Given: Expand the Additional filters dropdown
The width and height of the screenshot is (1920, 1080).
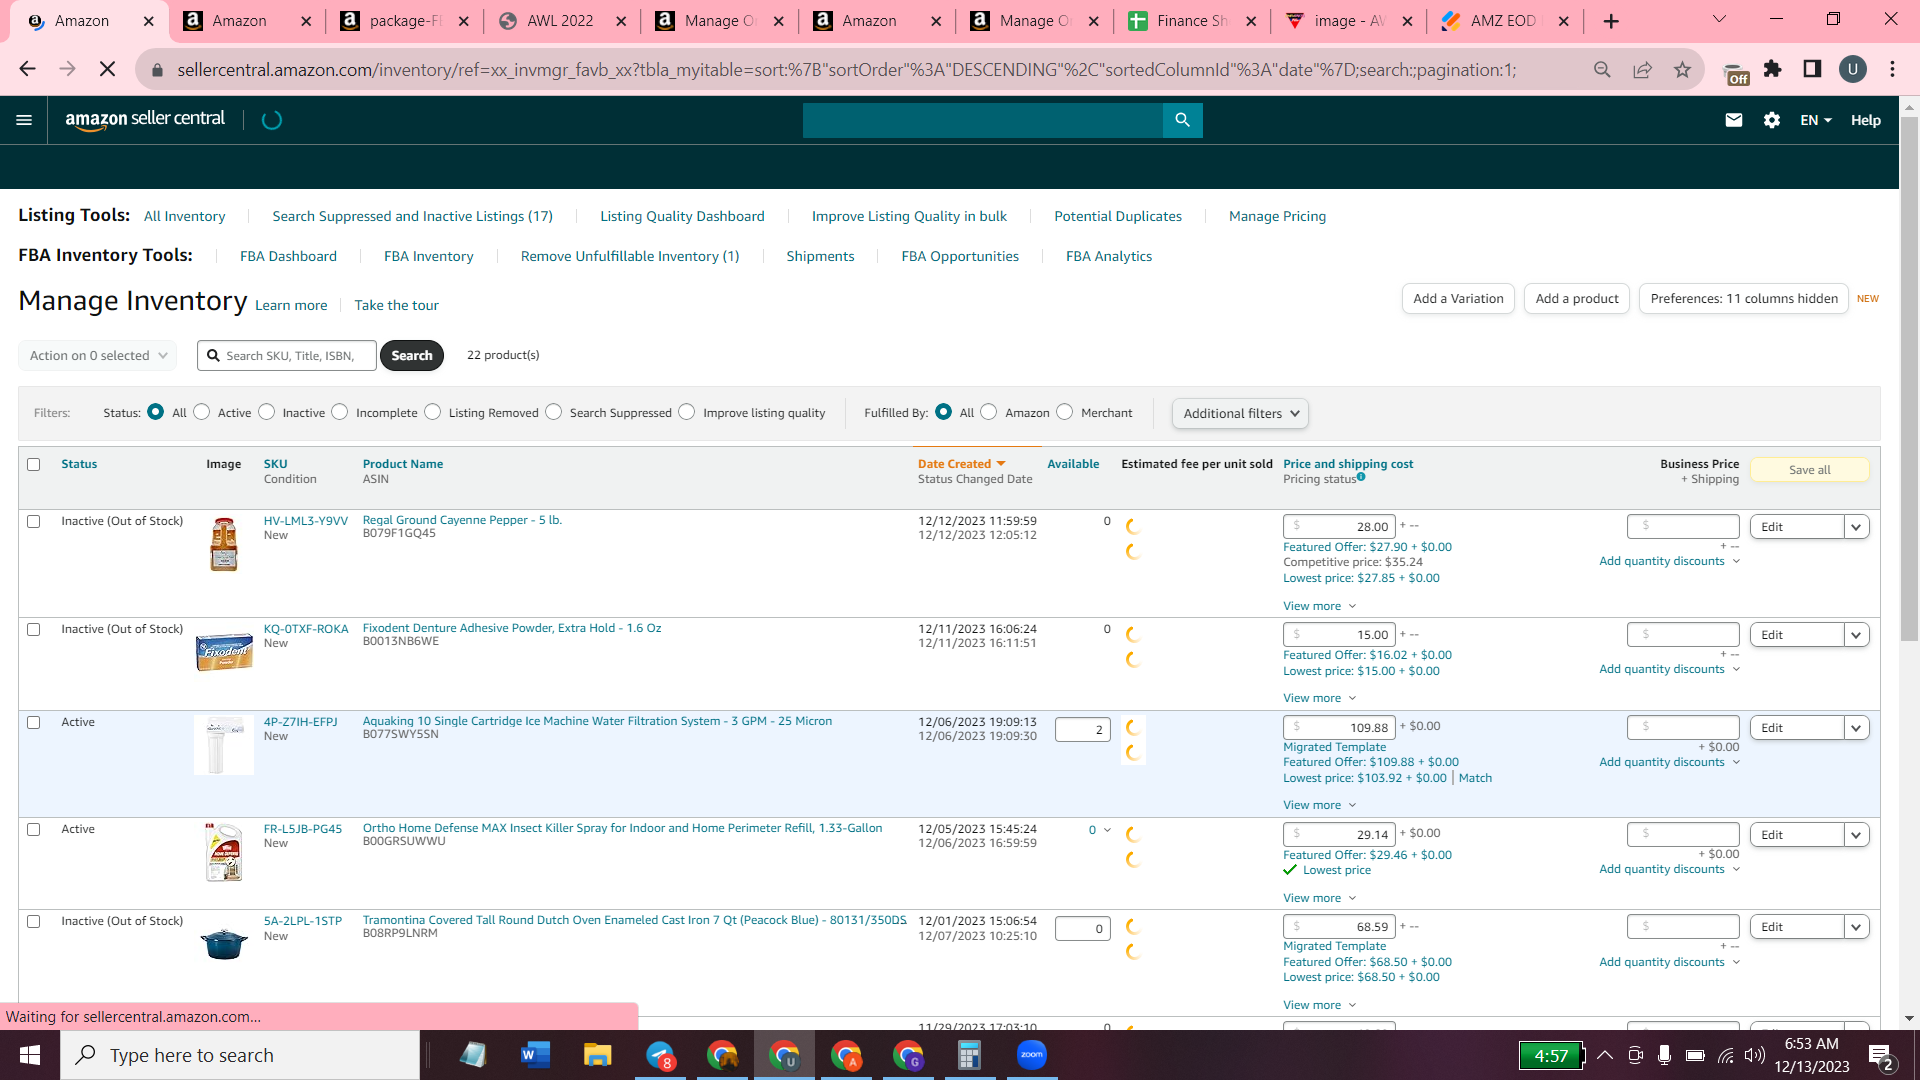Looking at the screenshot, I should coord(1240,413).
